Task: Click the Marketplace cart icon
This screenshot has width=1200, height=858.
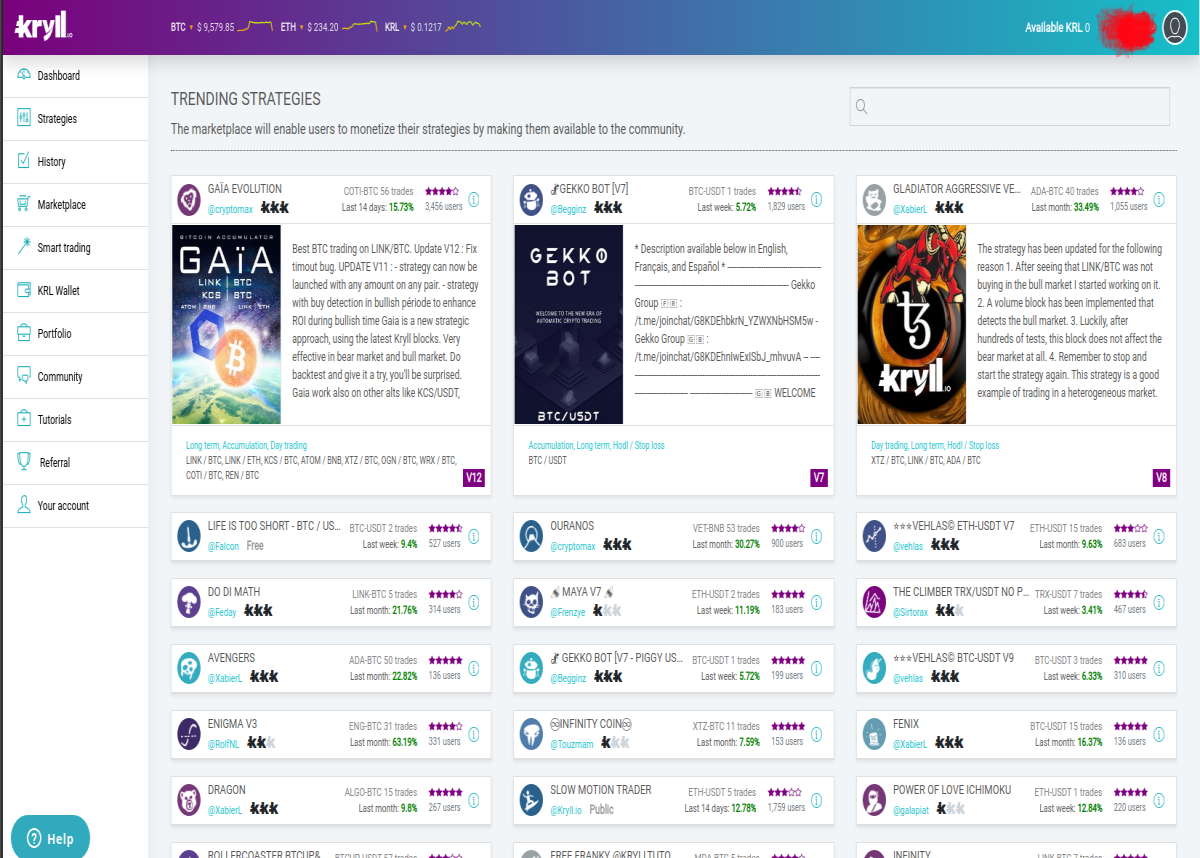Action: (x=24, y=204)
